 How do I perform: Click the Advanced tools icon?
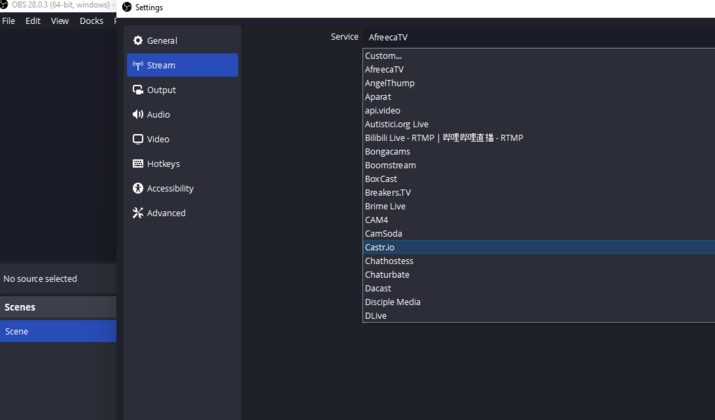click(x=138, y=213)
